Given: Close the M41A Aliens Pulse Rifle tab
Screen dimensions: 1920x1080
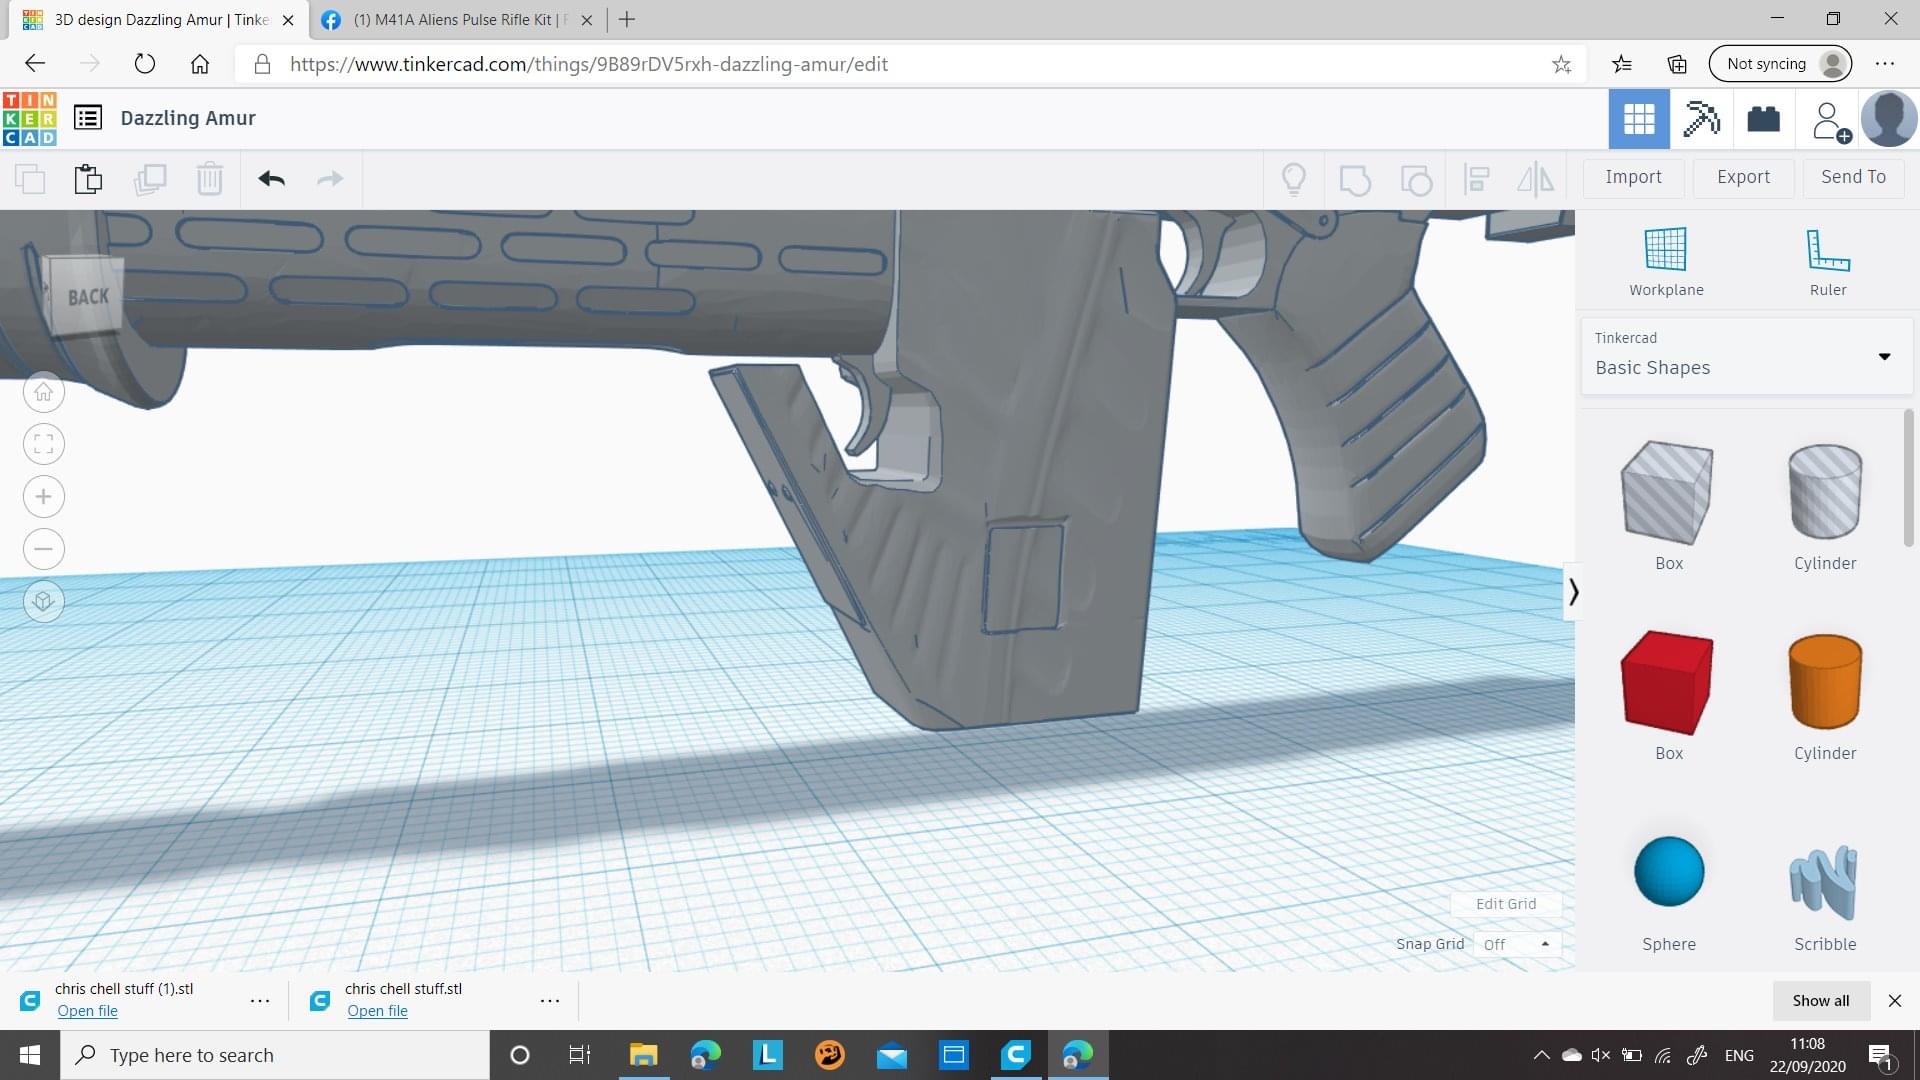Looking at the screenshot, I should [x=586, y=20].
